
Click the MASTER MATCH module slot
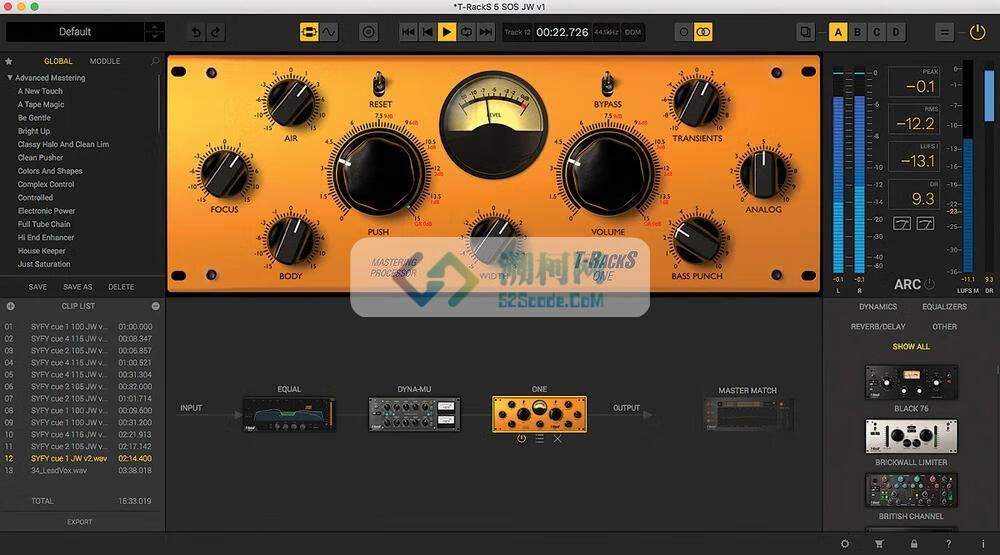[x=747, y=415]
